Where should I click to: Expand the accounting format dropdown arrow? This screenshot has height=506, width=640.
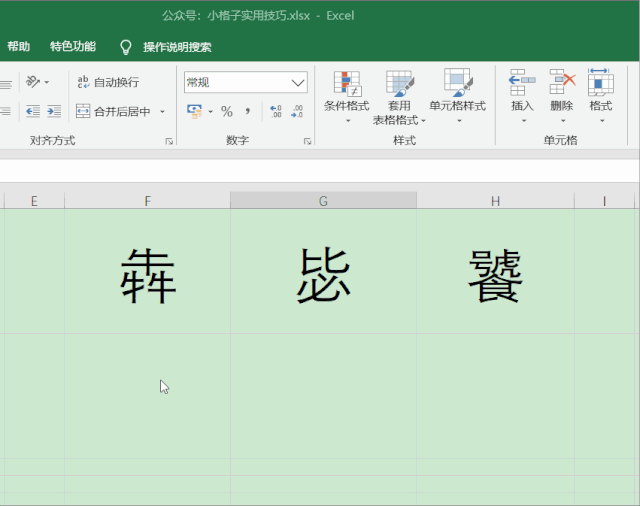click(211, 111)
